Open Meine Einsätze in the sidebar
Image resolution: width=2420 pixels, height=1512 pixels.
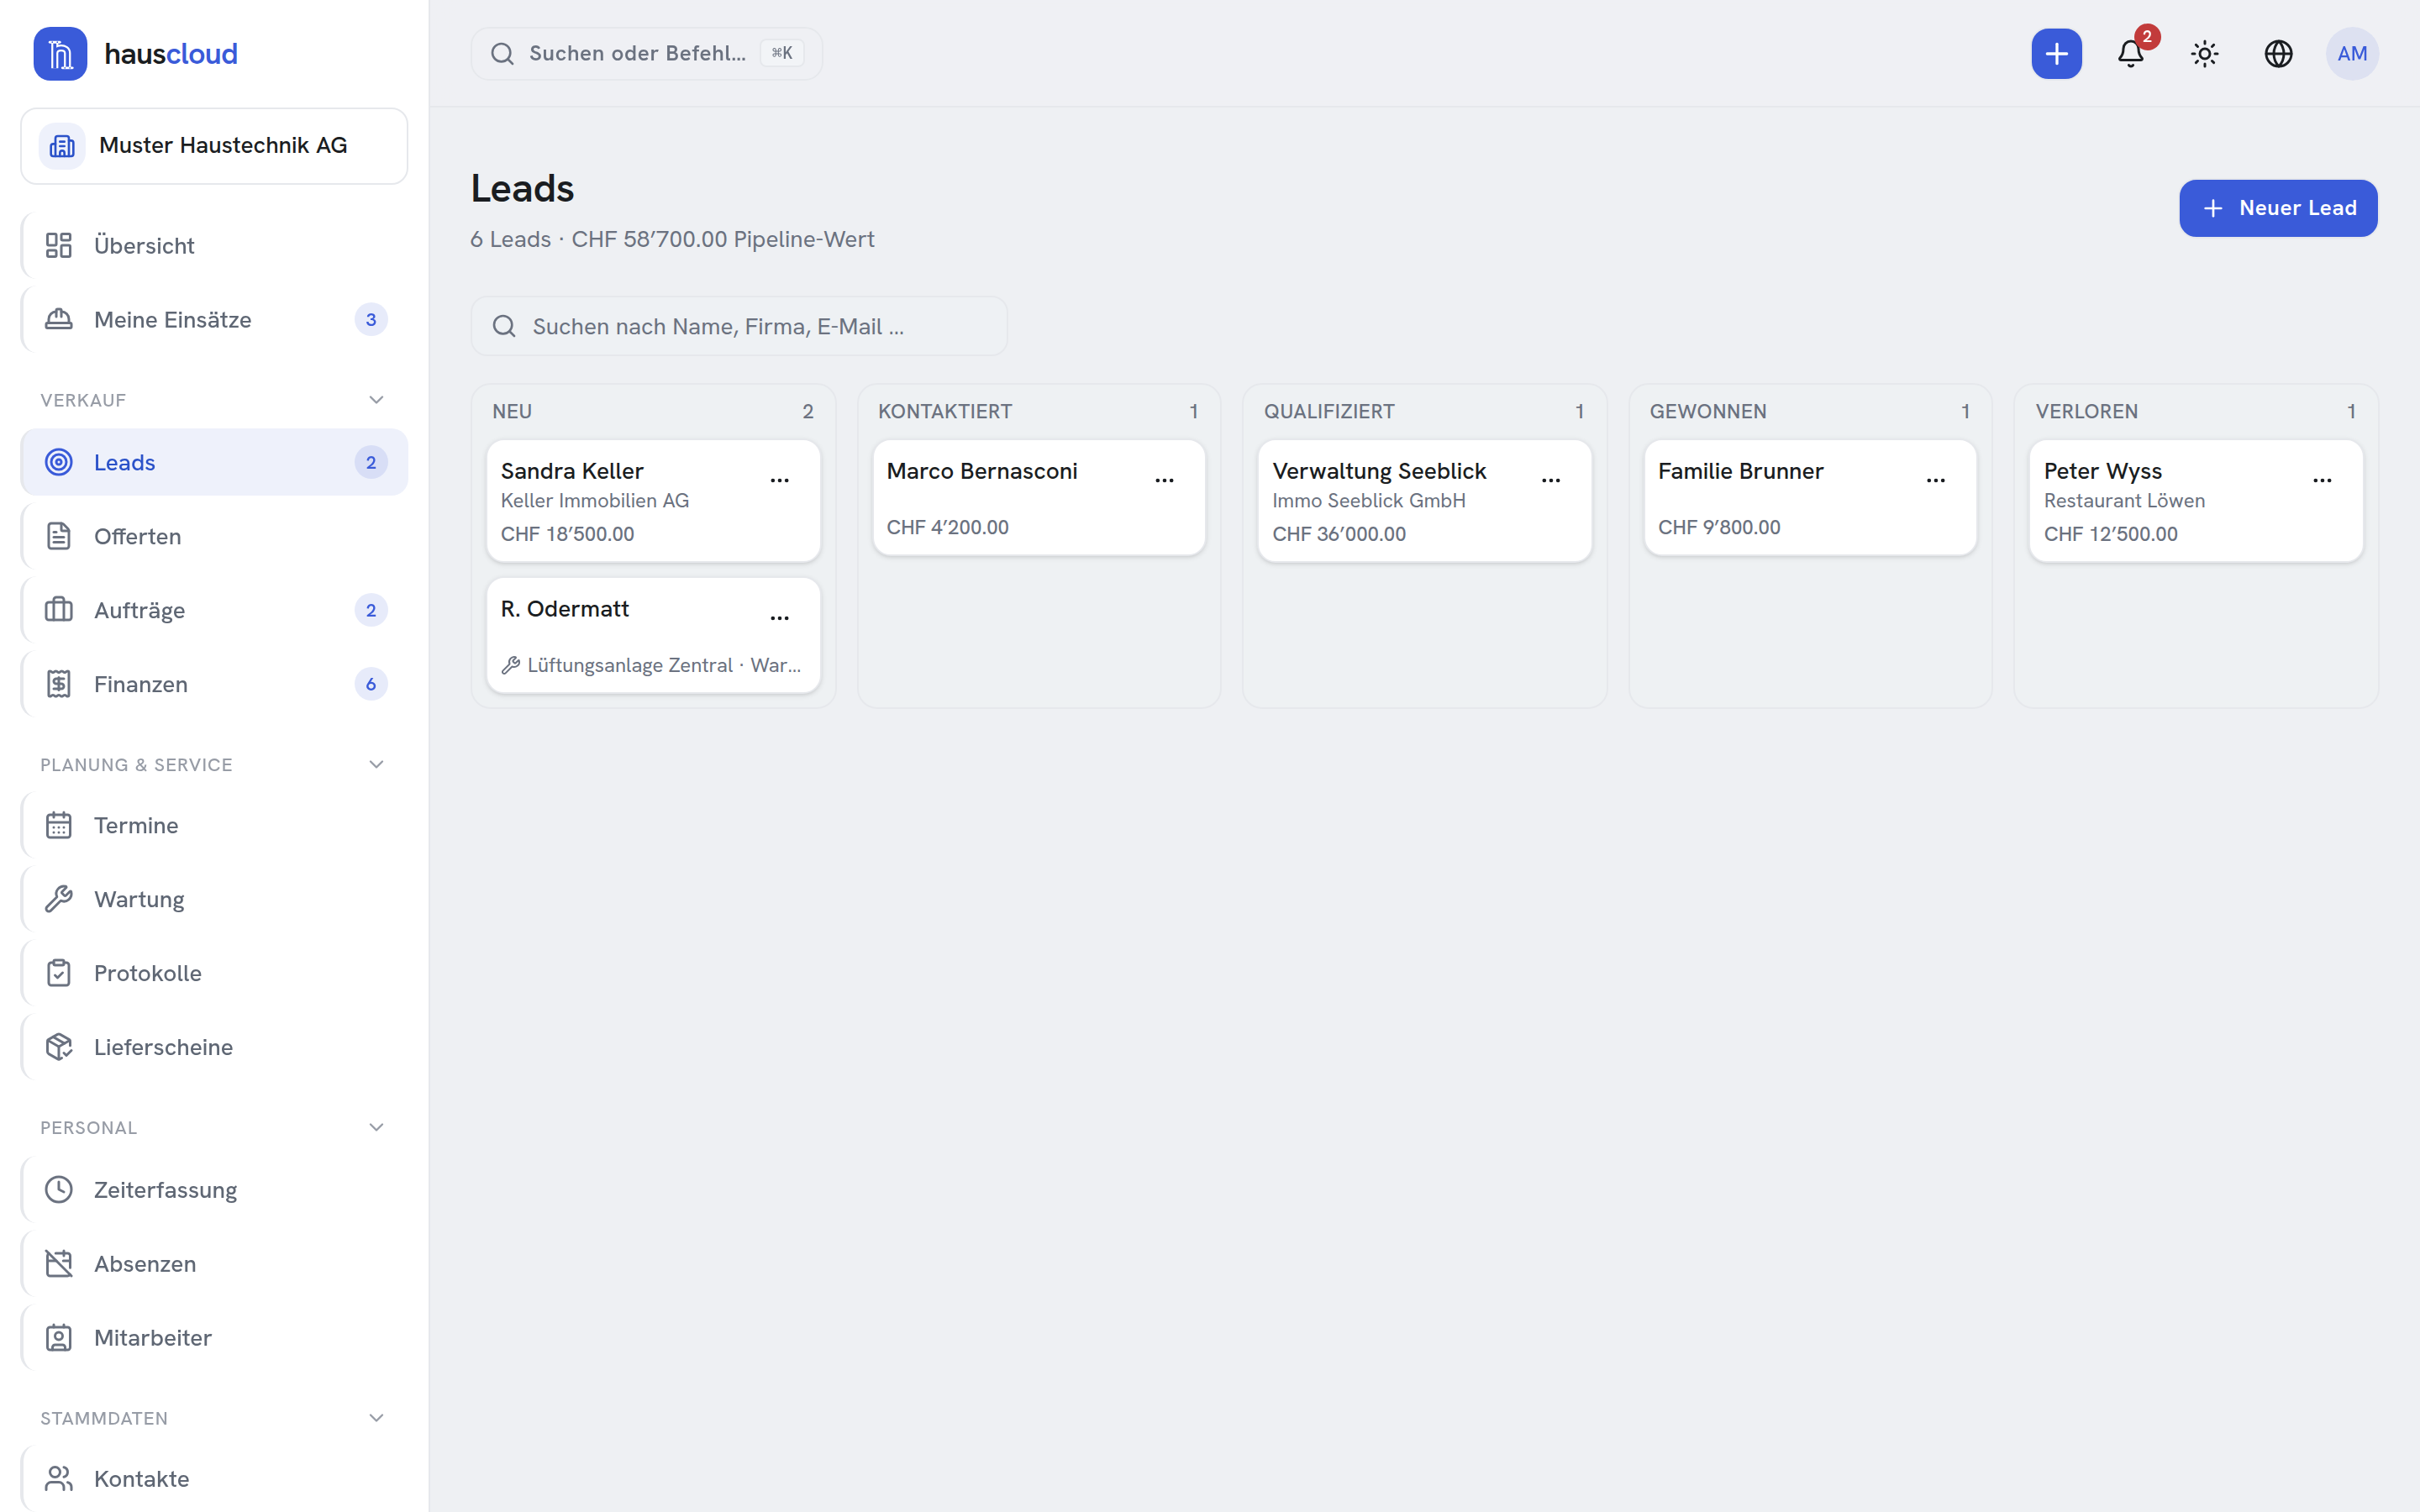point(214,320)
